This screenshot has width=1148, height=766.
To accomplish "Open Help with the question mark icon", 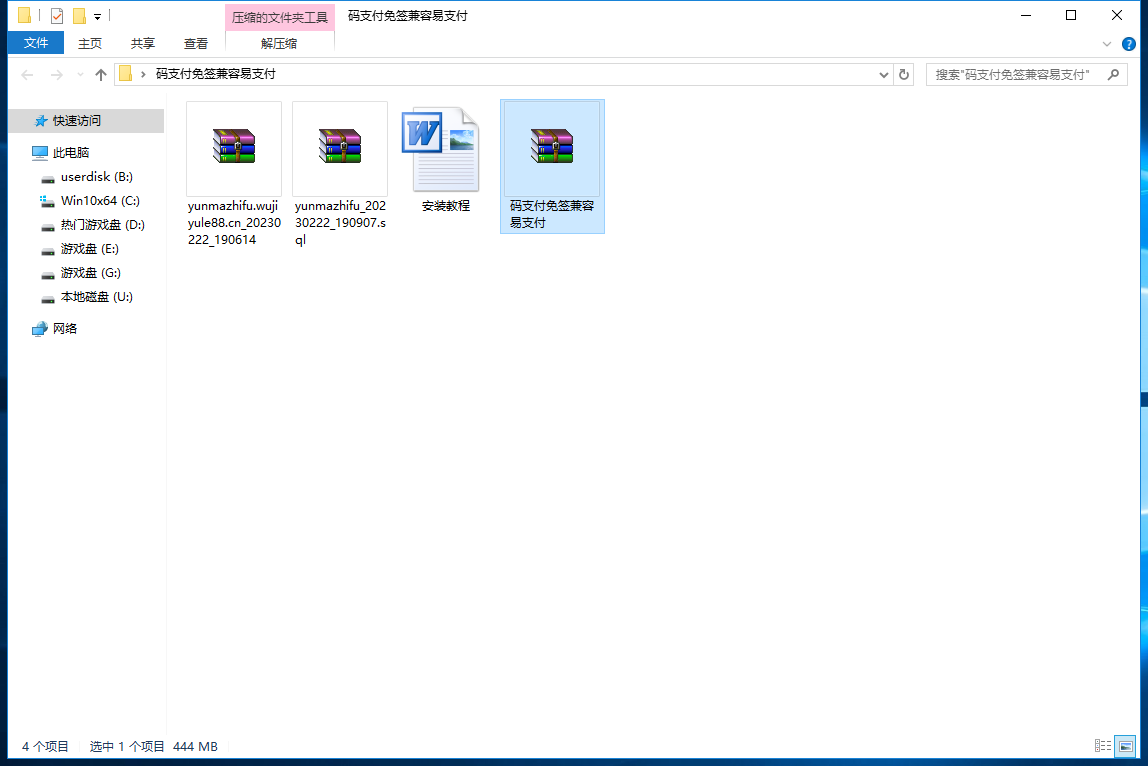I will [1129, 44].
